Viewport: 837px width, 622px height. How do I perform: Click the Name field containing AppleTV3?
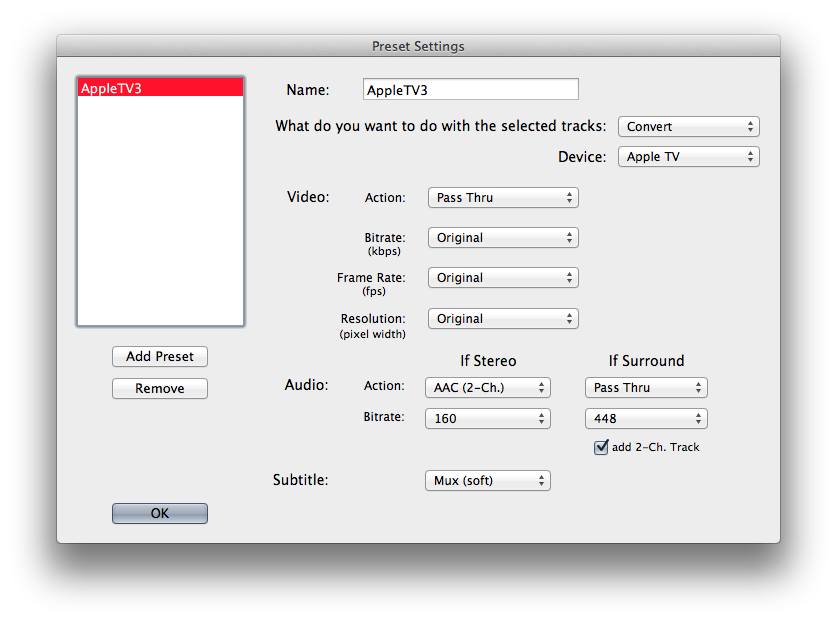(x=470, y=89)
